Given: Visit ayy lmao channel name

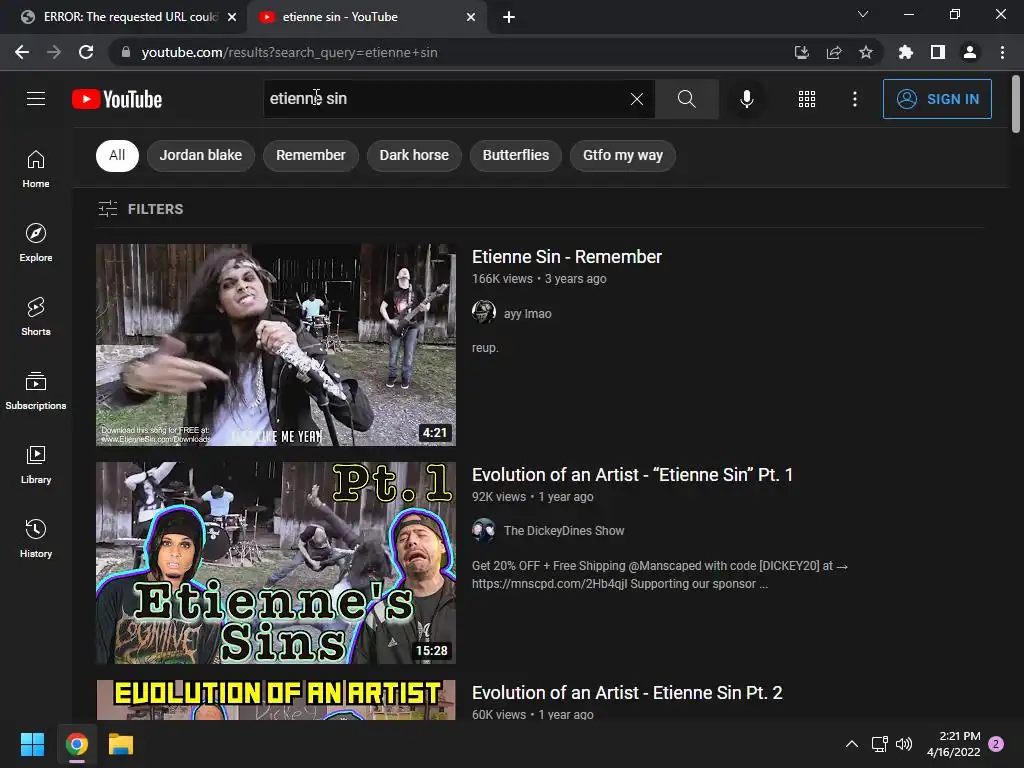Looking at the screenshot, I should [528, 313].
